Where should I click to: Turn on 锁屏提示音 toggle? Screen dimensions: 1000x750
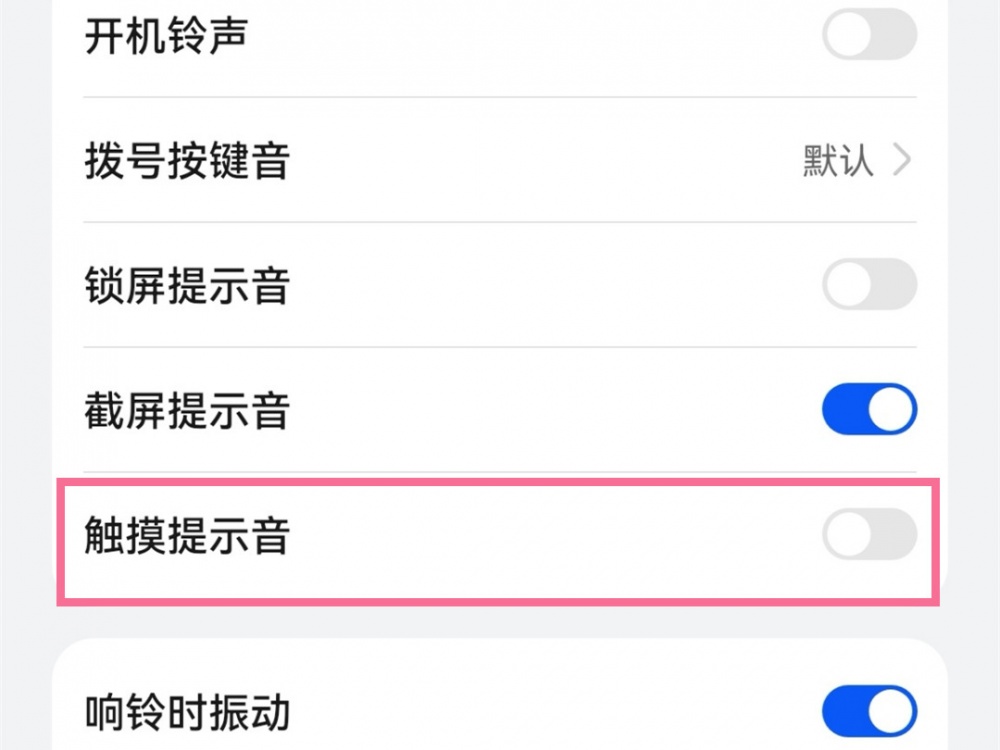click(869, 284)
